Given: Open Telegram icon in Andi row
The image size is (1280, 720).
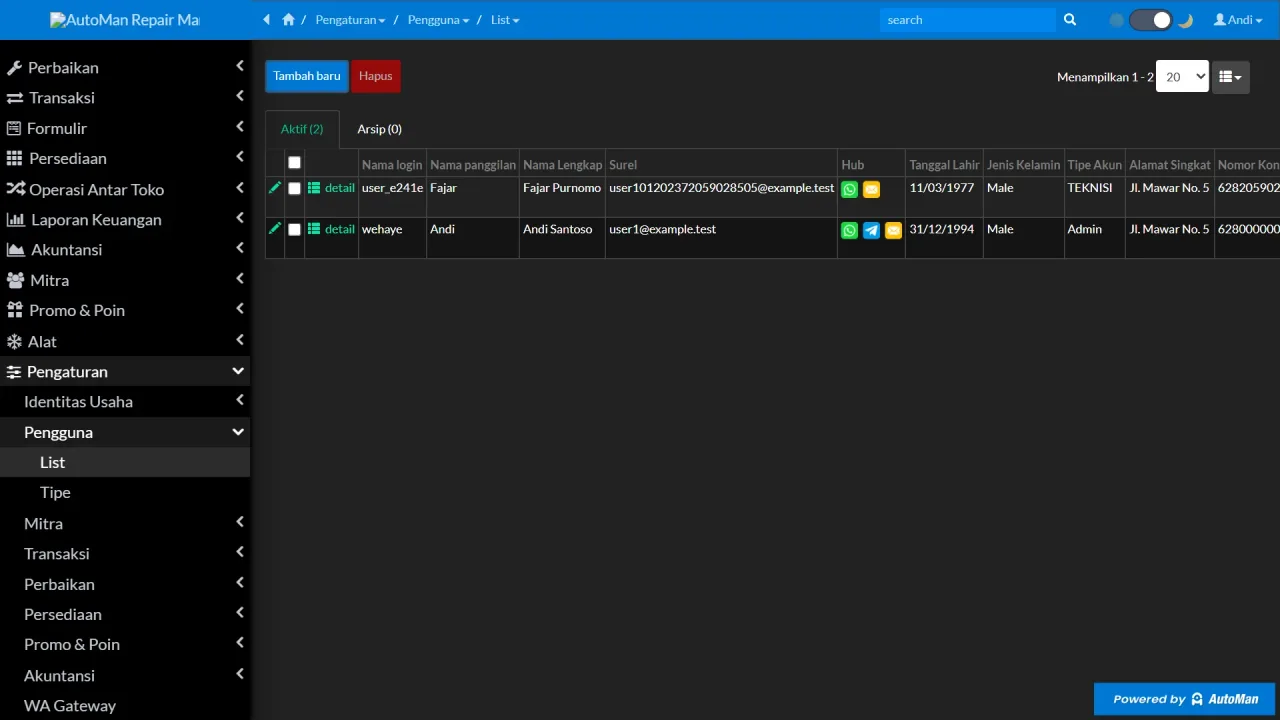Looking at the screenshot, I should (x=871, y=230).
